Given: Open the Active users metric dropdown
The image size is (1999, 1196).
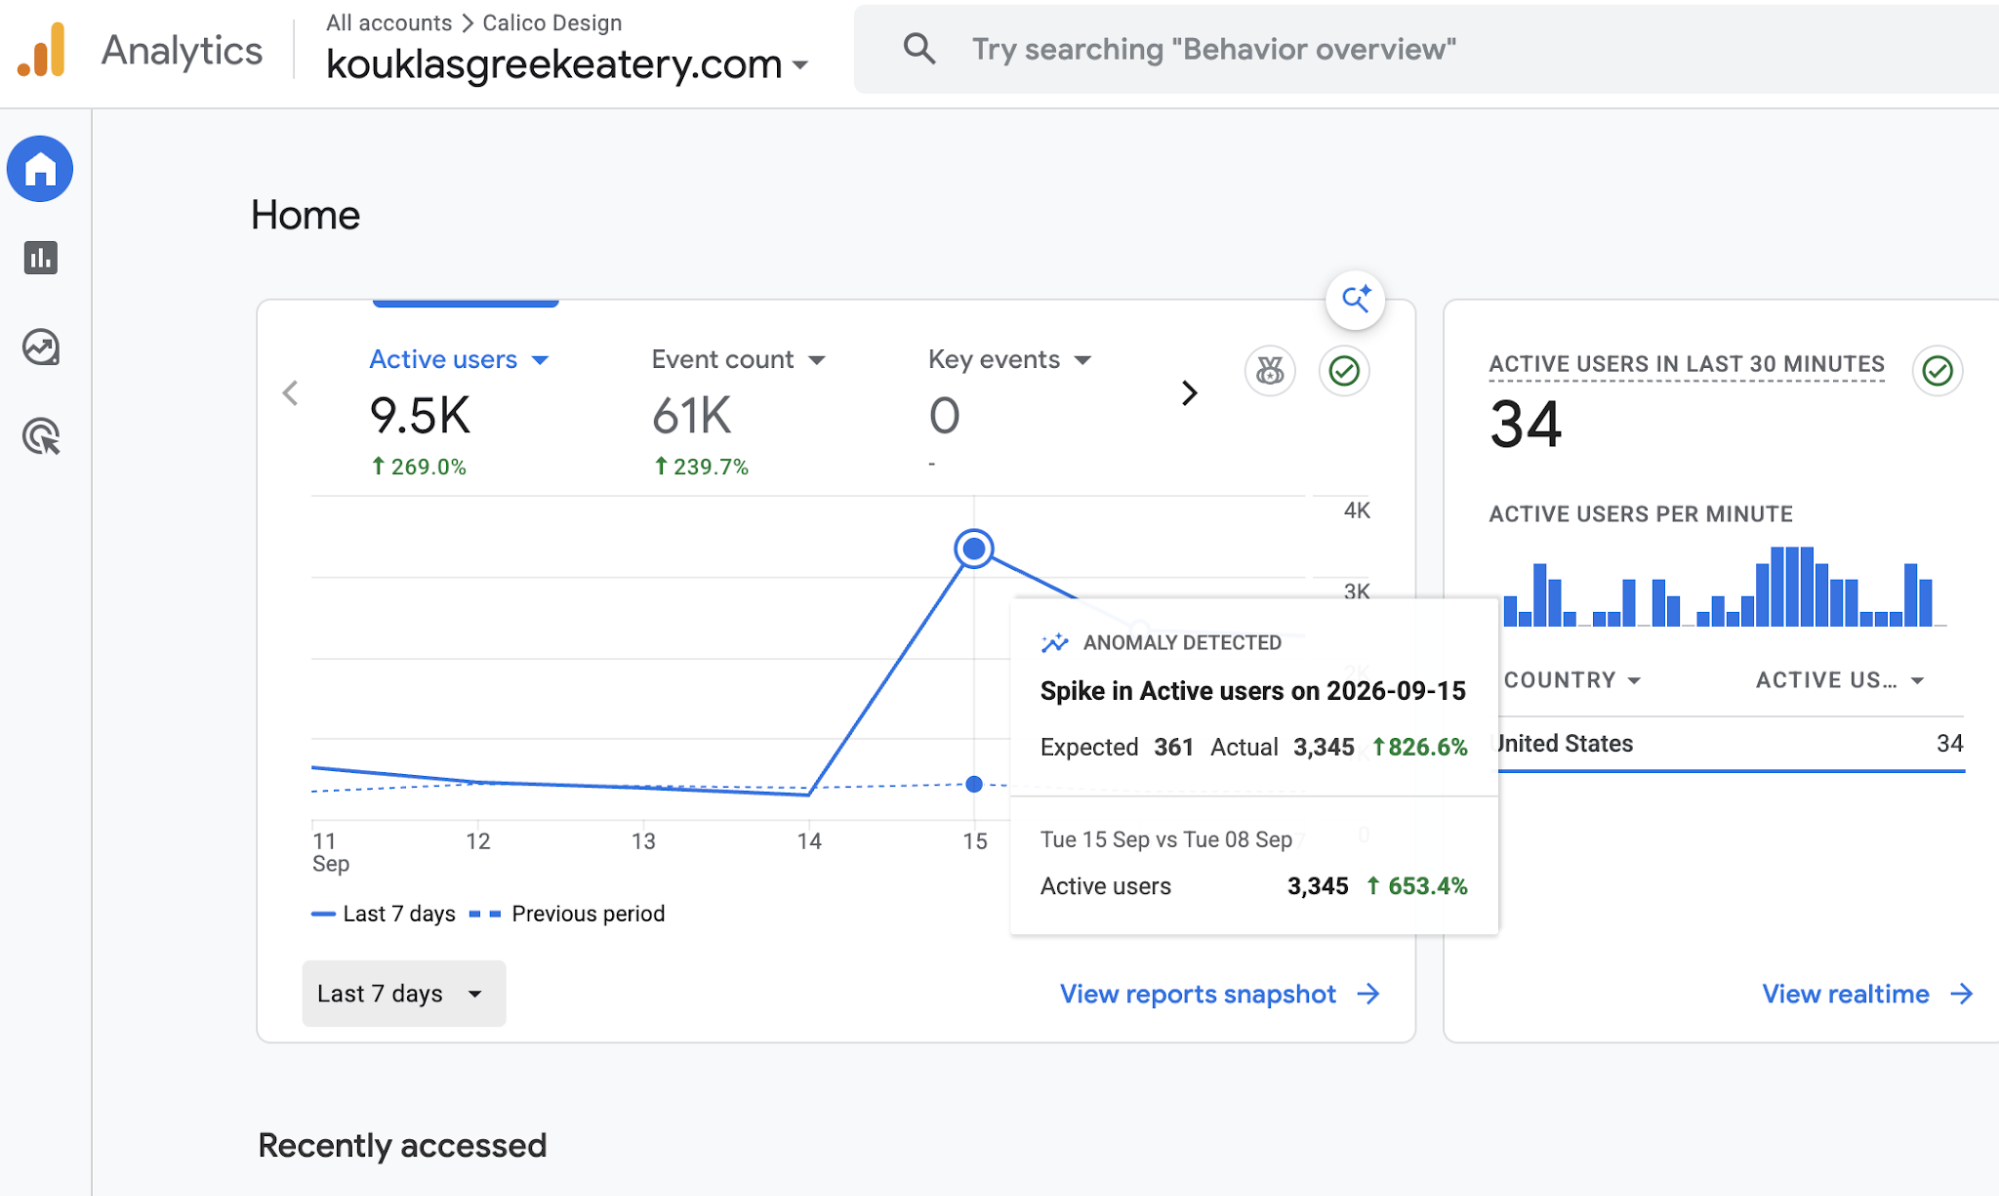Looking at the screenshot, I should [459, 359].
